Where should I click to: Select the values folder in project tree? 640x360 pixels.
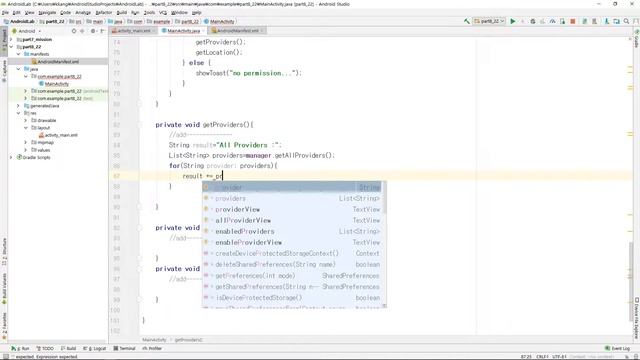pos(44,150)
